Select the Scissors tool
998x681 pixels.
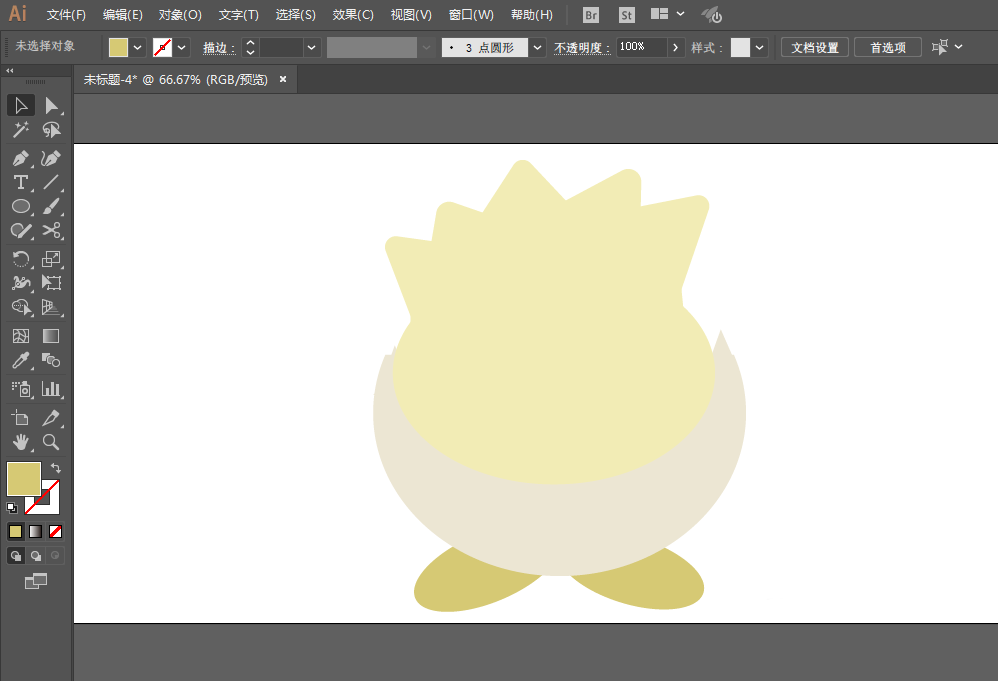click(x=51, y=230)
